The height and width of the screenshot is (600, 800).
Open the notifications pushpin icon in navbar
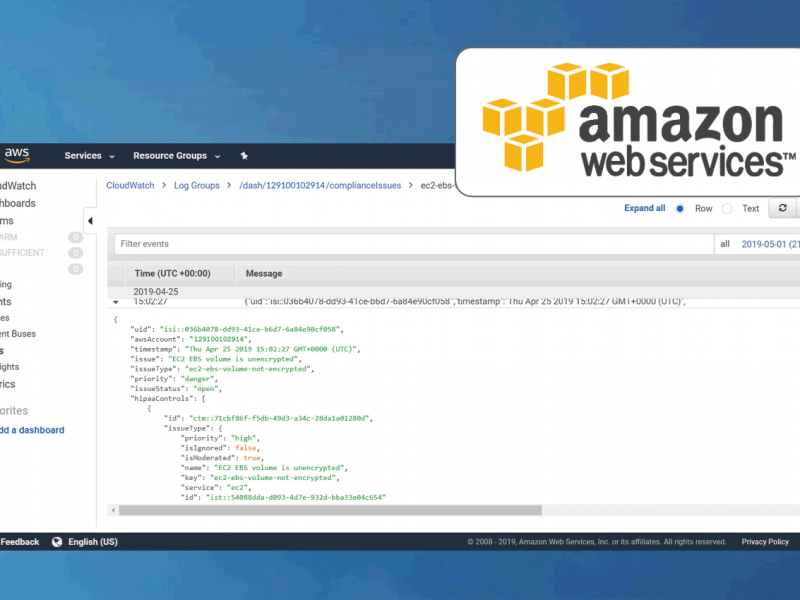tap(244, 156)
